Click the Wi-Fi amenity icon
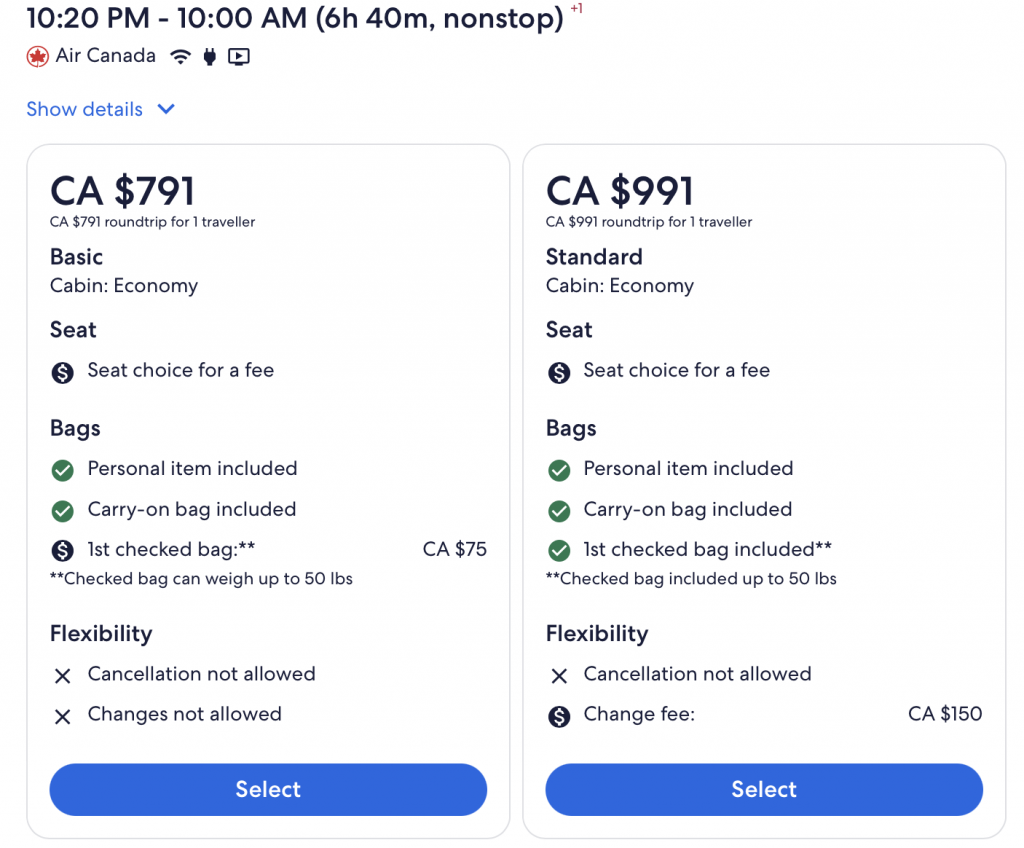 click(180, 57)
